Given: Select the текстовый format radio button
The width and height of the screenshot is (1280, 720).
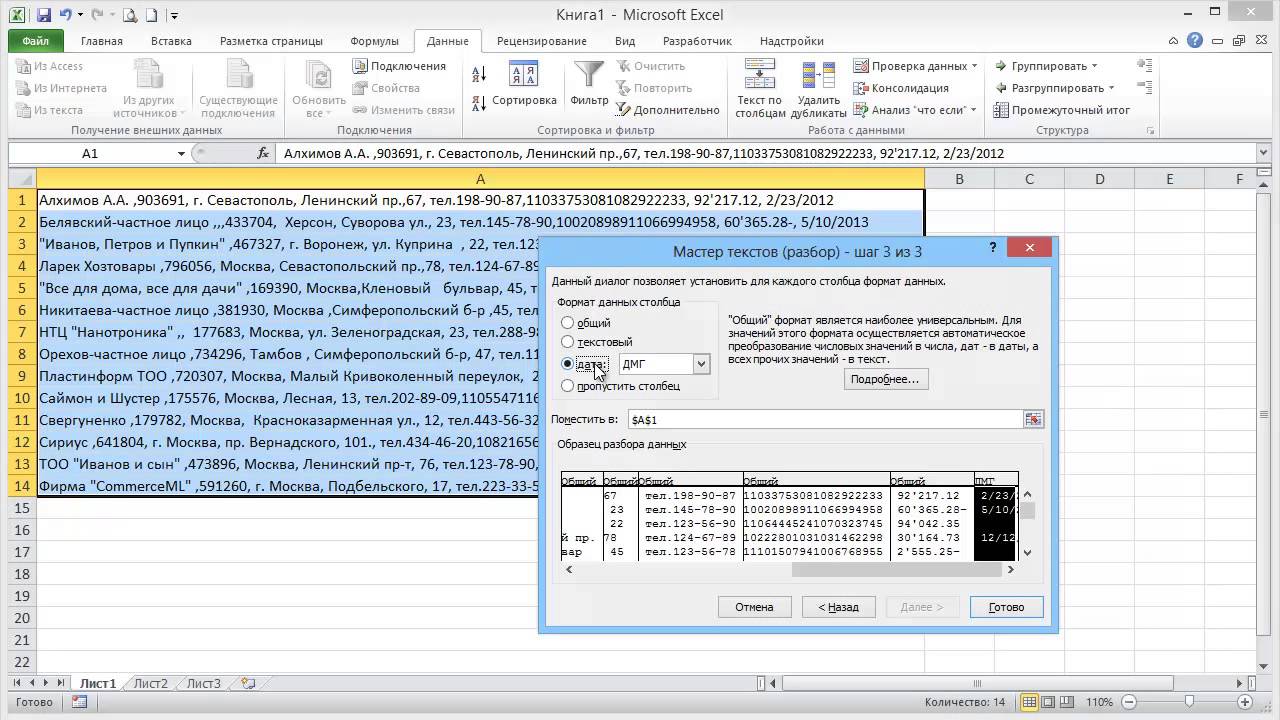Looking at the screenshot, I should (568, 343).
